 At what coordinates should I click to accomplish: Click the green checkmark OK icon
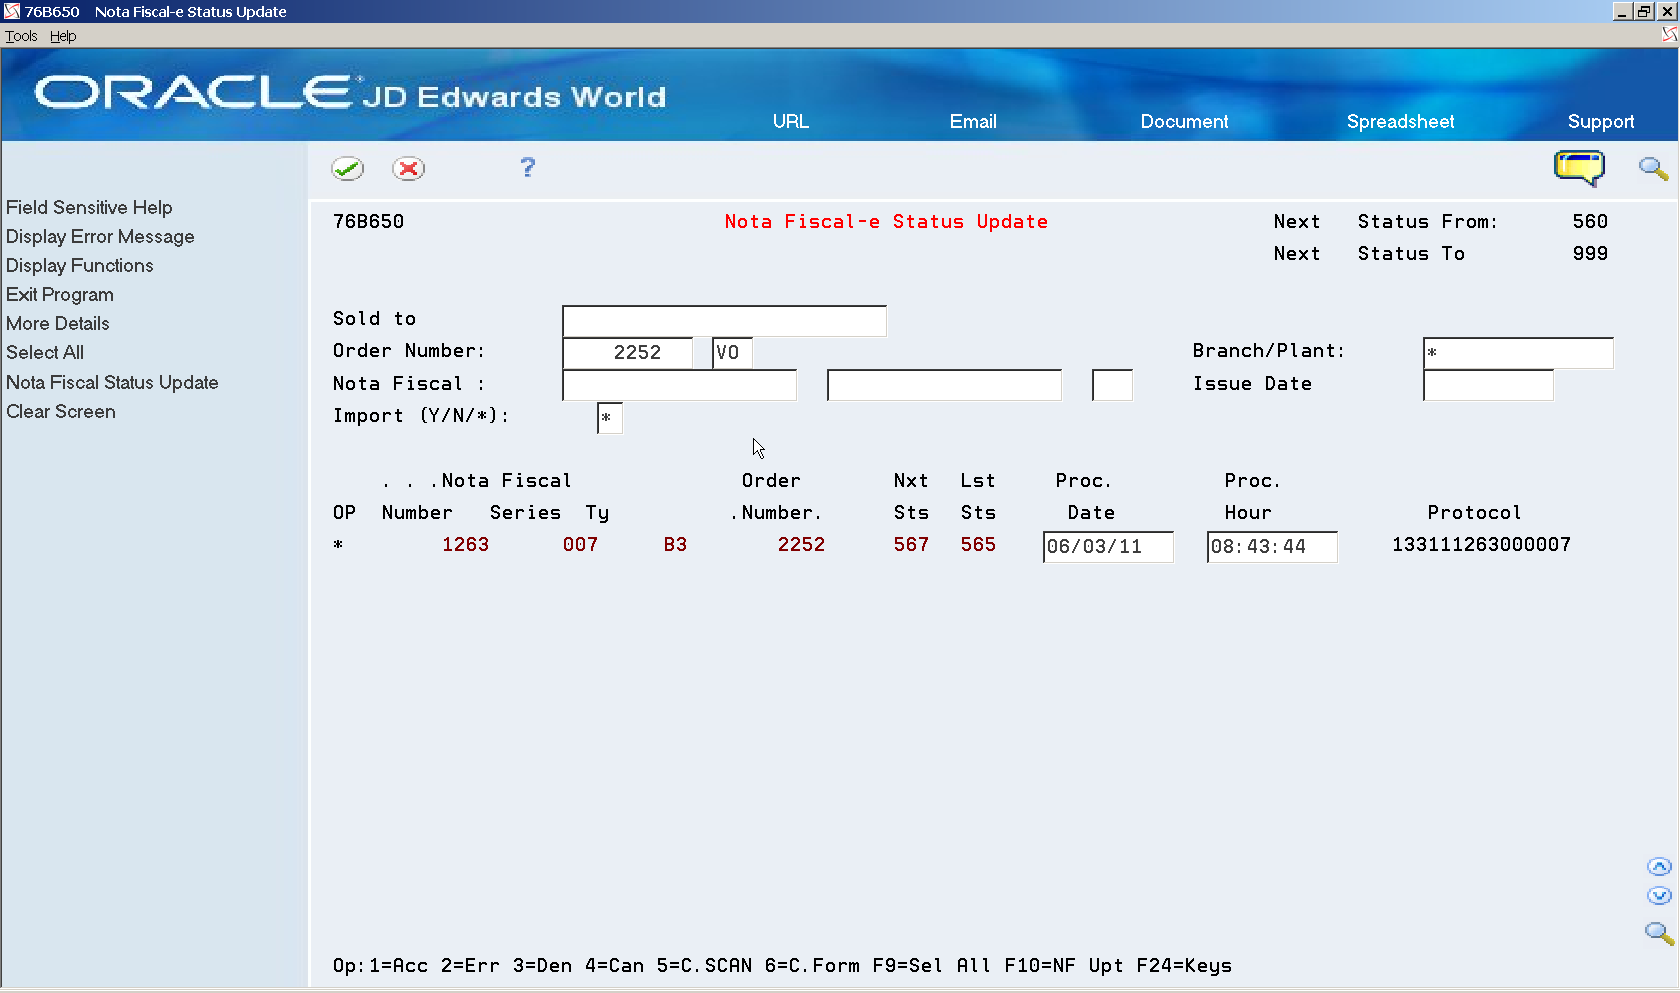pos(348,168)
